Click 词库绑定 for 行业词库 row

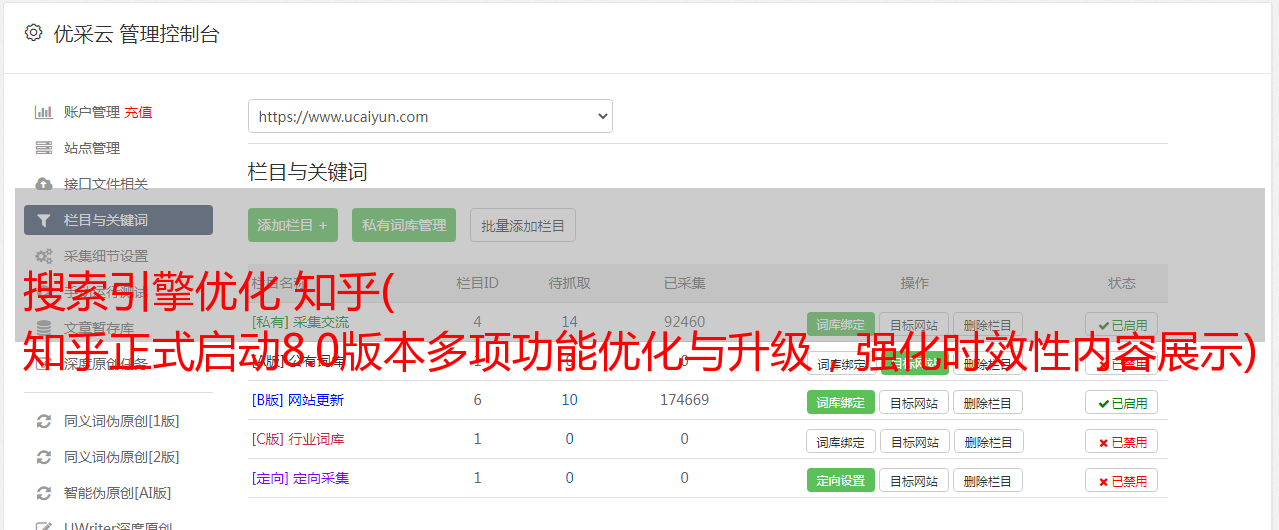coord(841,441)
